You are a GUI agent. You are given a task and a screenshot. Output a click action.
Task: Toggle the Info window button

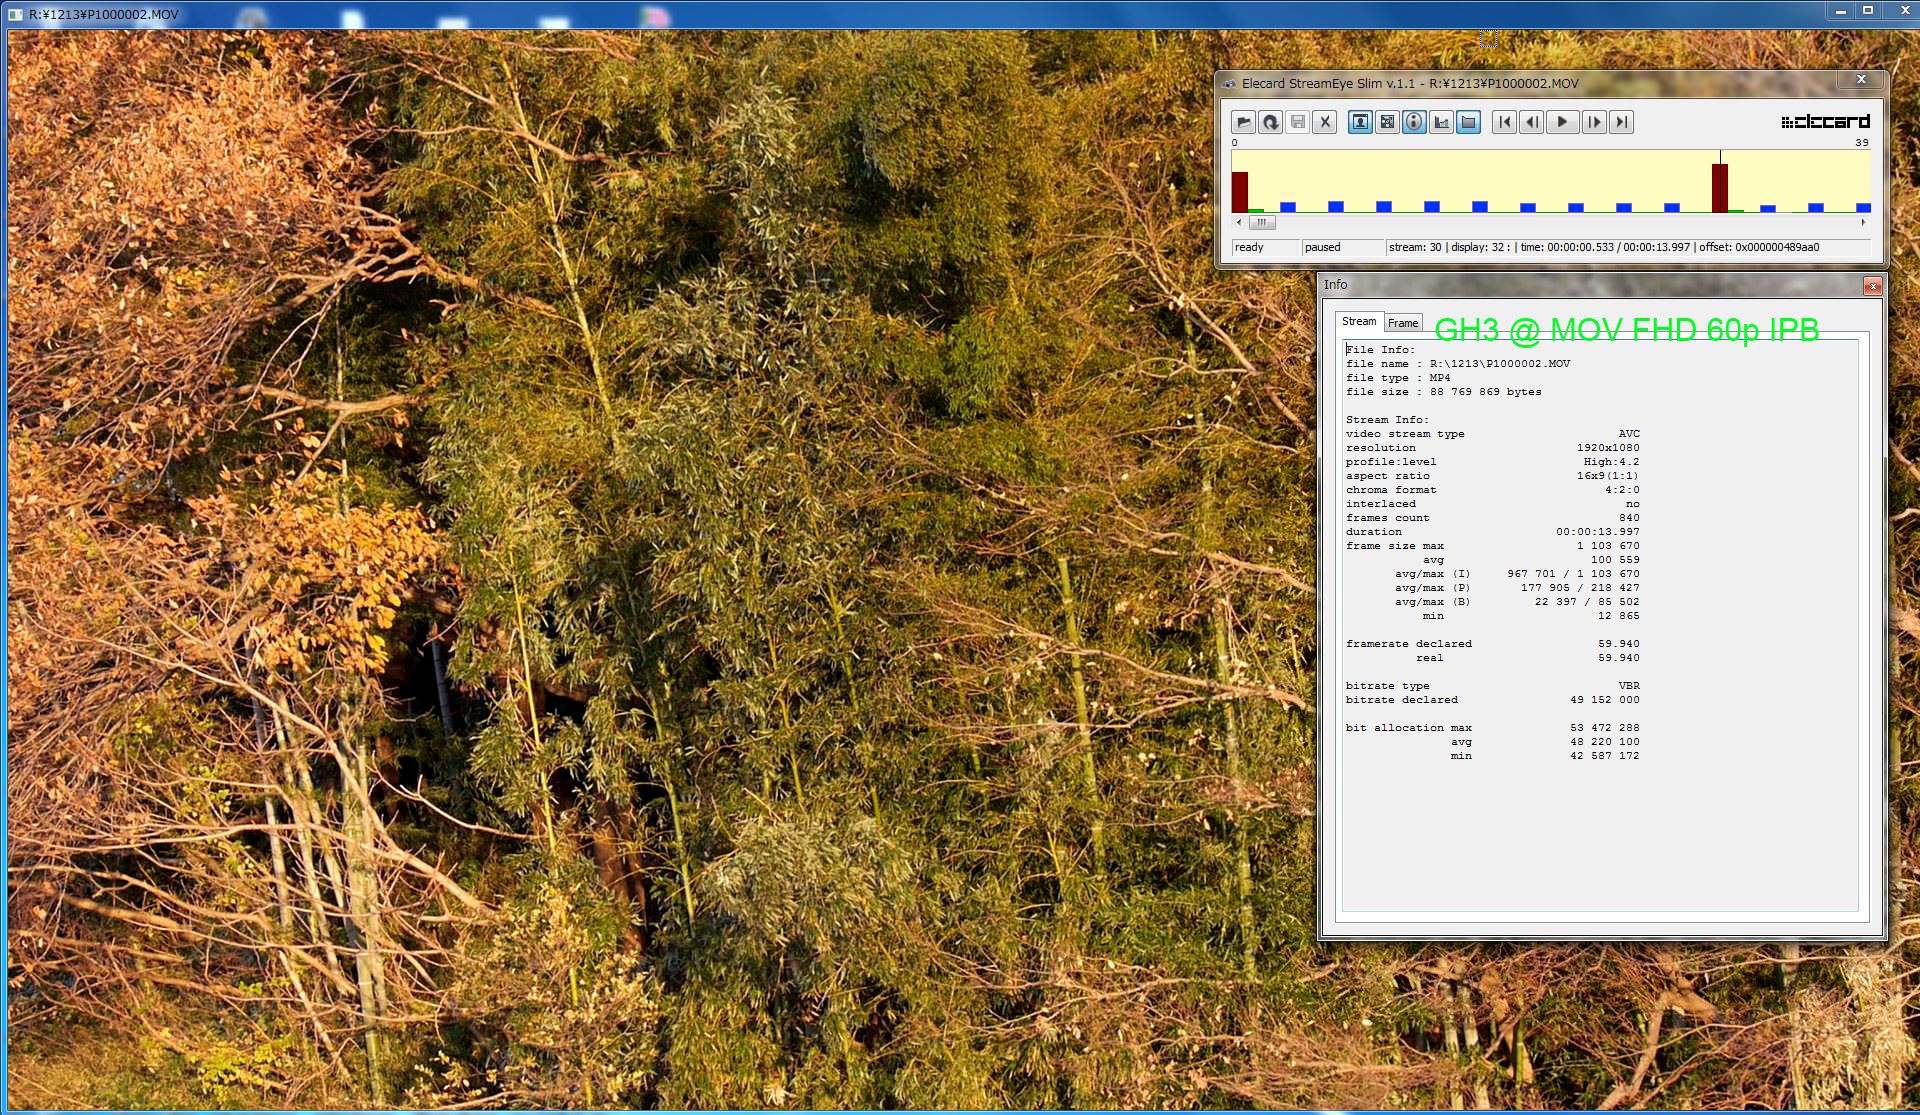click(1414, 122)
